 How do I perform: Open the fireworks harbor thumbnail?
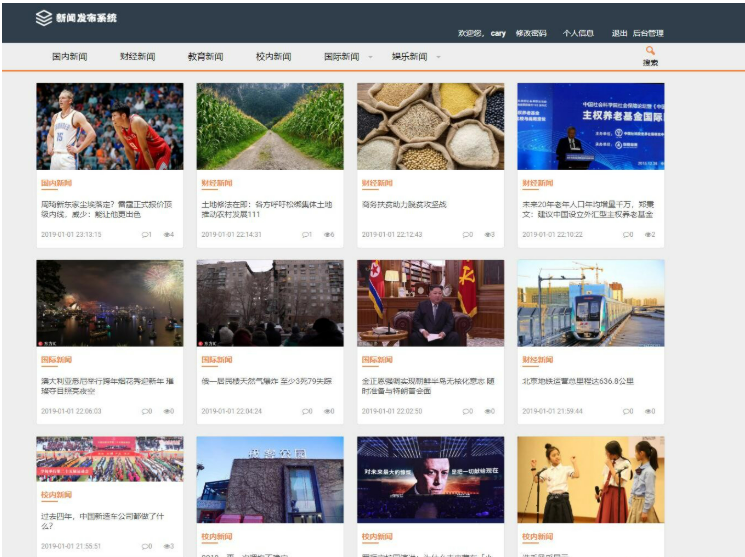[110, 303]
